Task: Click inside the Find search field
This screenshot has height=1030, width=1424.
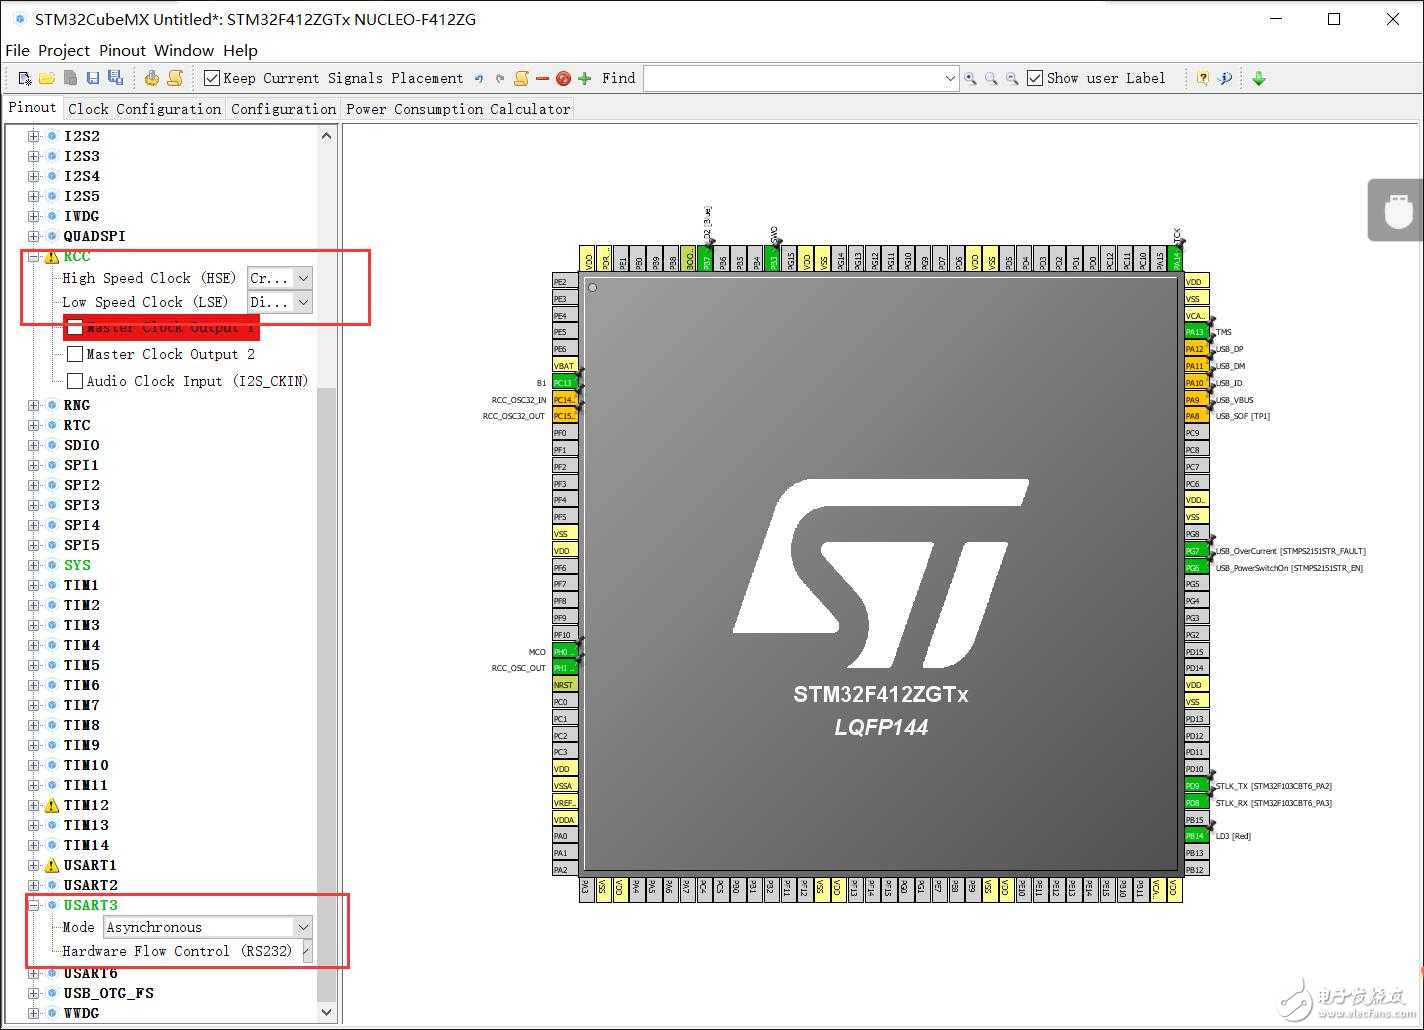Action: pyautogui.click(x=795, y=78)
